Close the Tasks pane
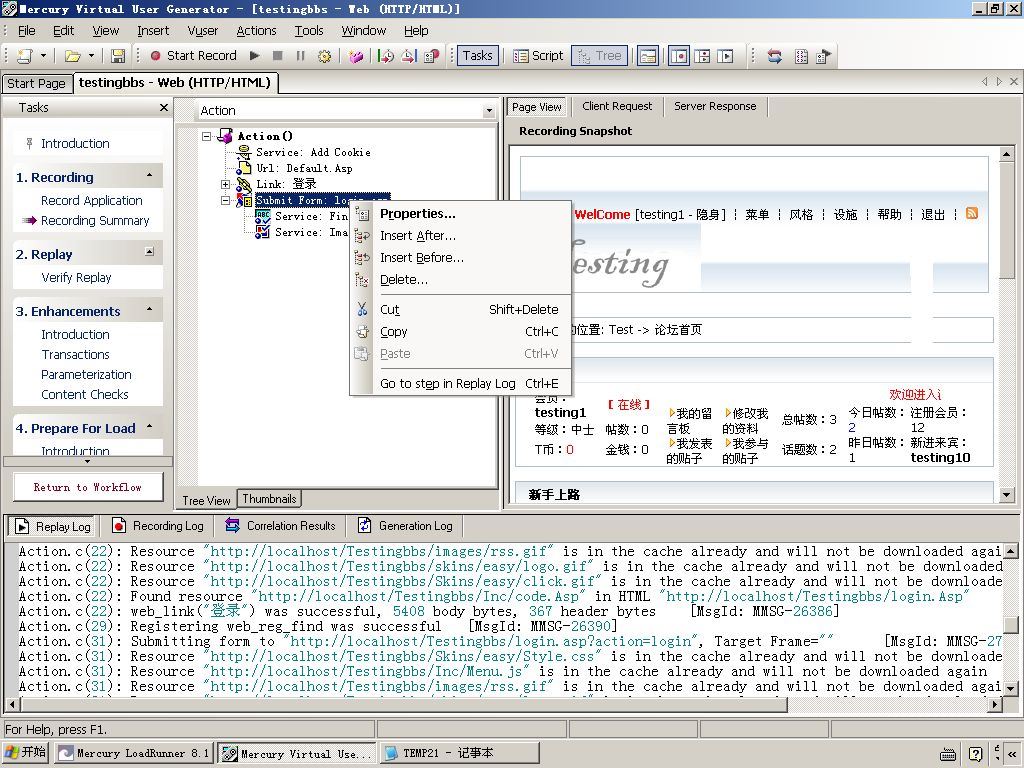1024x768 pixels. coord(163,108)
